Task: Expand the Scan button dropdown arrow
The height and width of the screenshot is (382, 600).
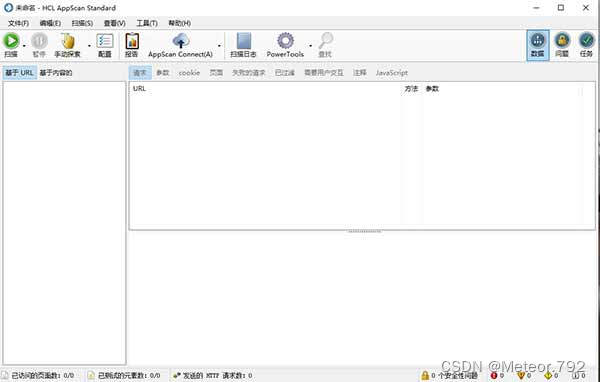Action: (x=24, y=46)
